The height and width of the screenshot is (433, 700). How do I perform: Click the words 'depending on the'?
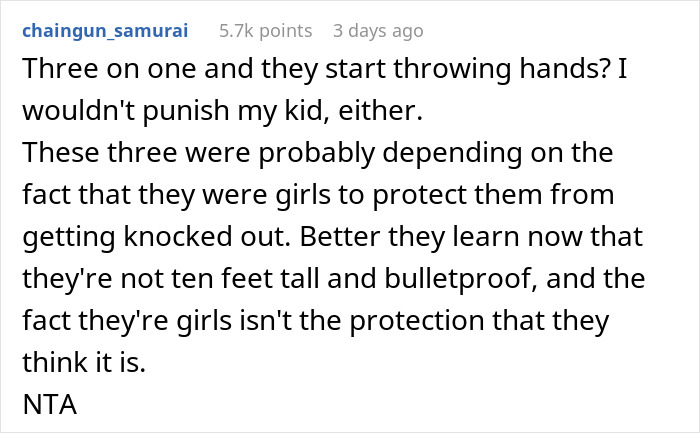coord(498,153)
